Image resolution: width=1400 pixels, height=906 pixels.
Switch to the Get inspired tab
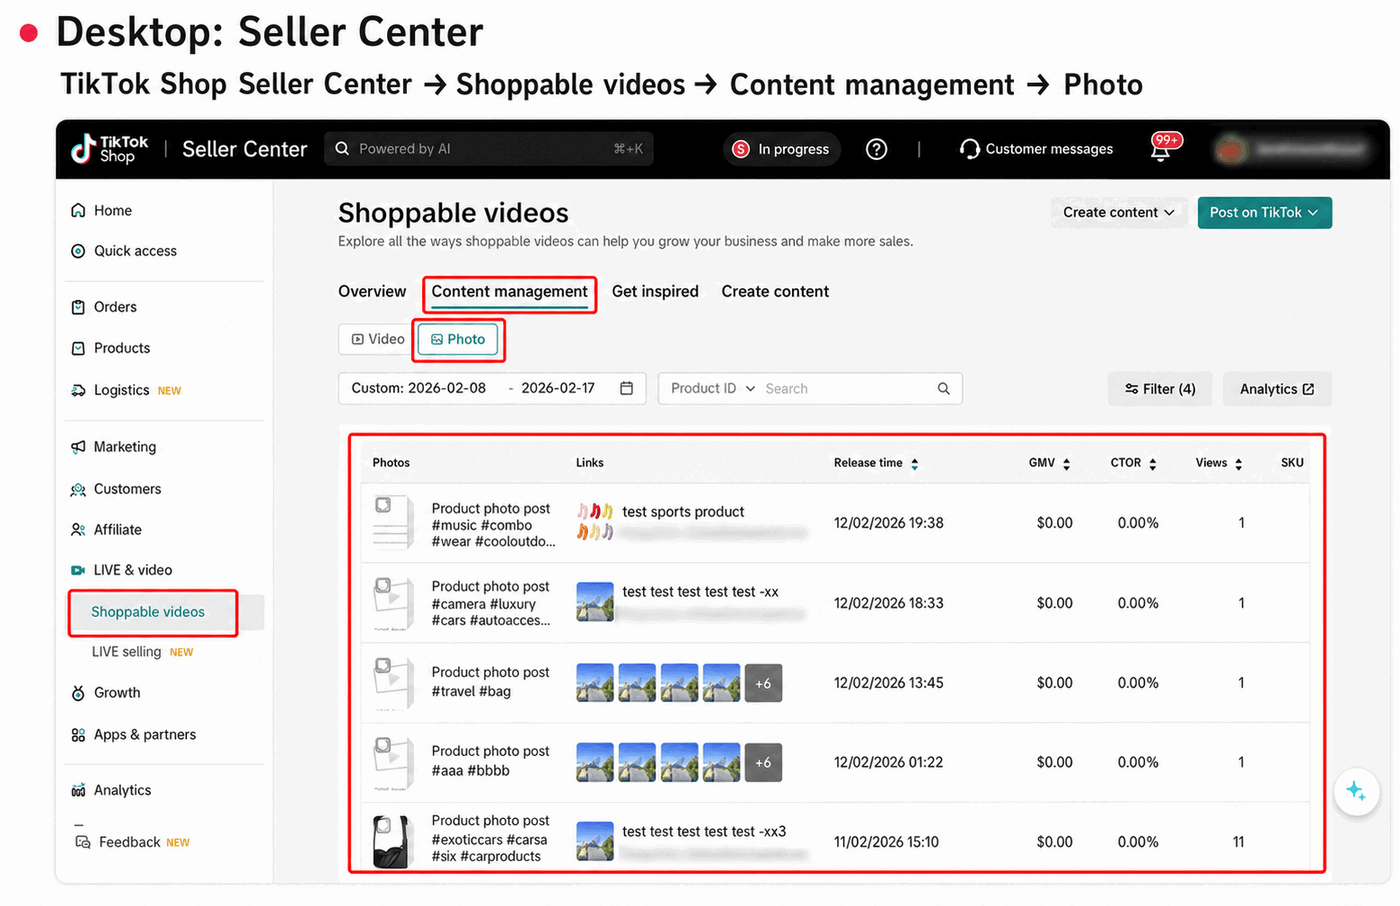coord(655,292)
